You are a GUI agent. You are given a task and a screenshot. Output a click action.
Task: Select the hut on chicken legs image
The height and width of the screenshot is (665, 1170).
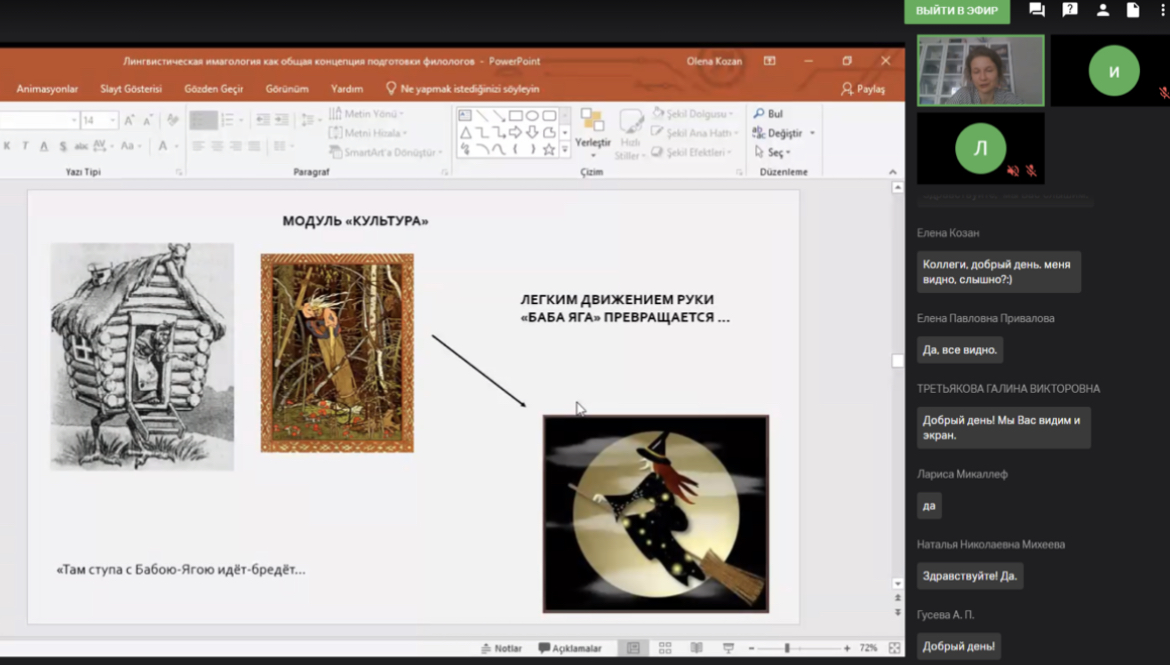click(142, 356)
